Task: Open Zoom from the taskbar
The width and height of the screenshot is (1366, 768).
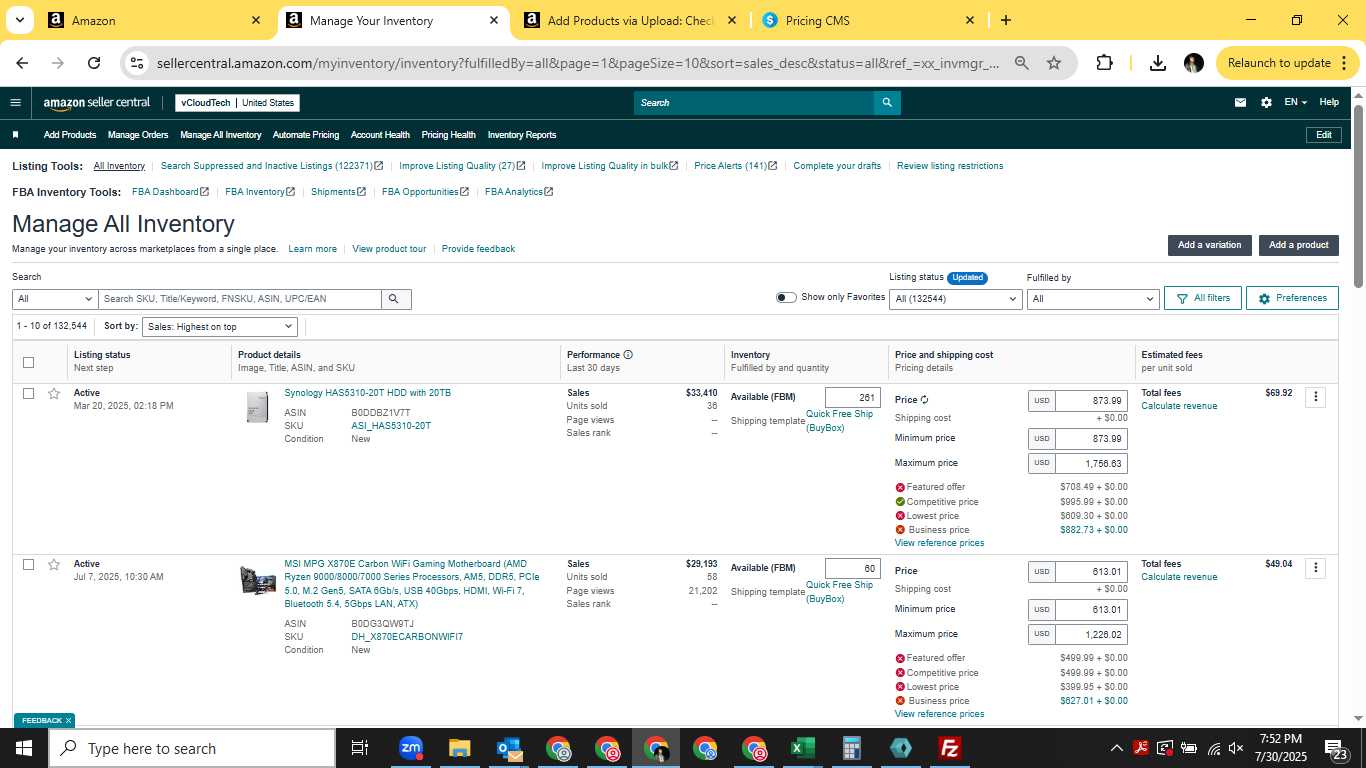Action: point(410,748)
